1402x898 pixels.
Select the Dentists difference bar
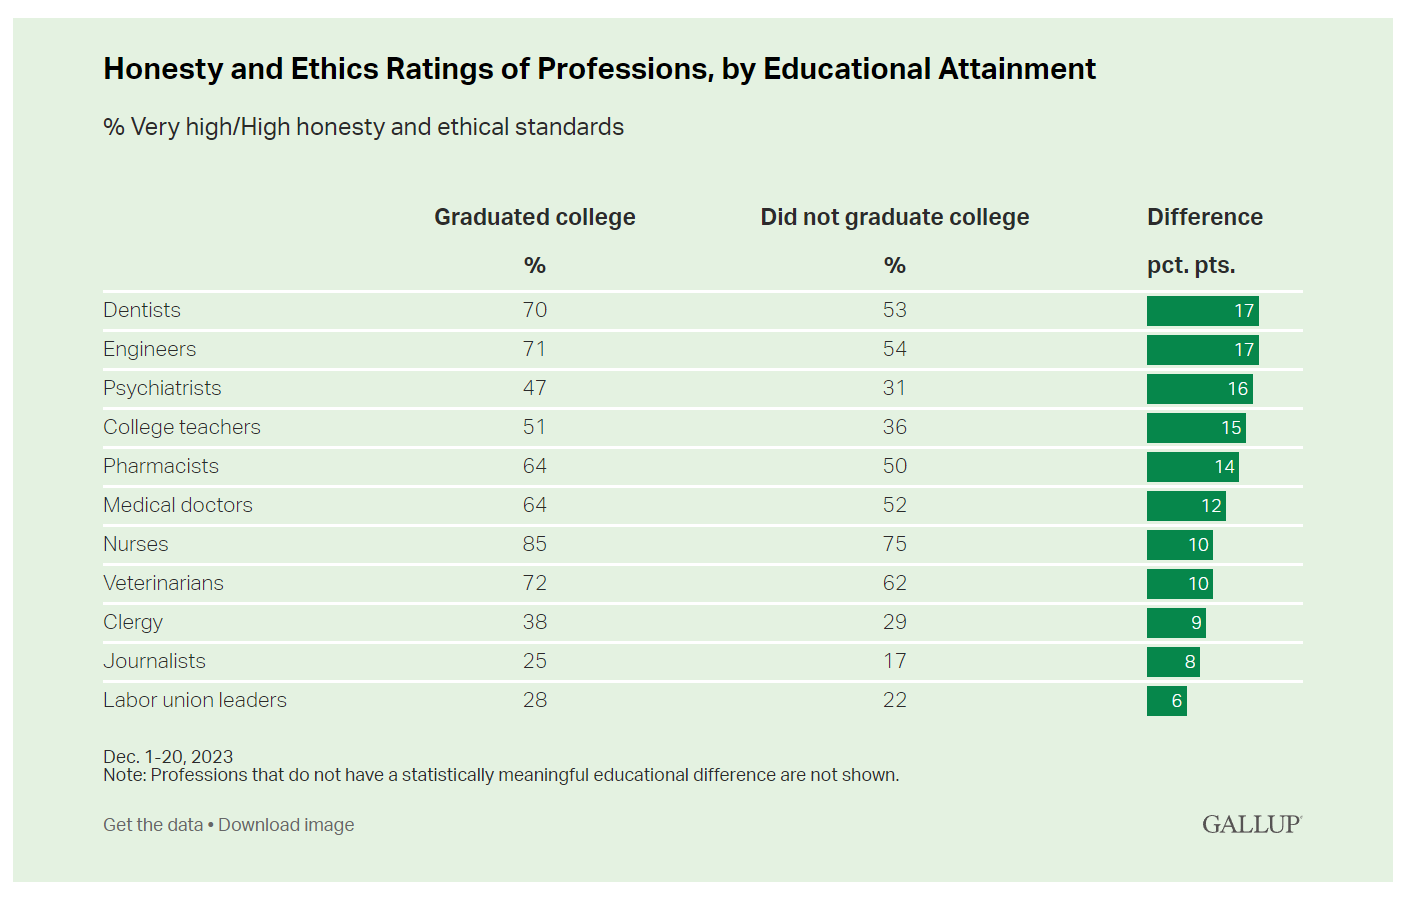pyautogui.click(x=1202, y=311)
